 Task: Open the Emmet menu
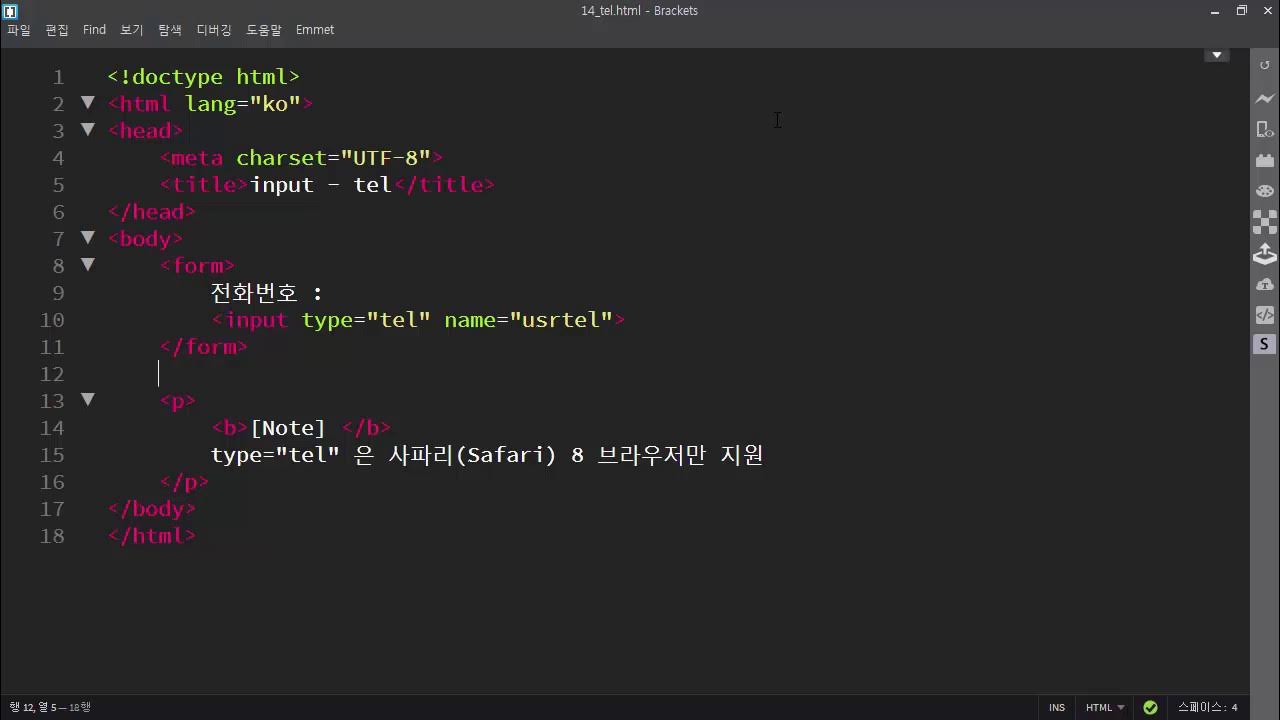pos(315,30)
